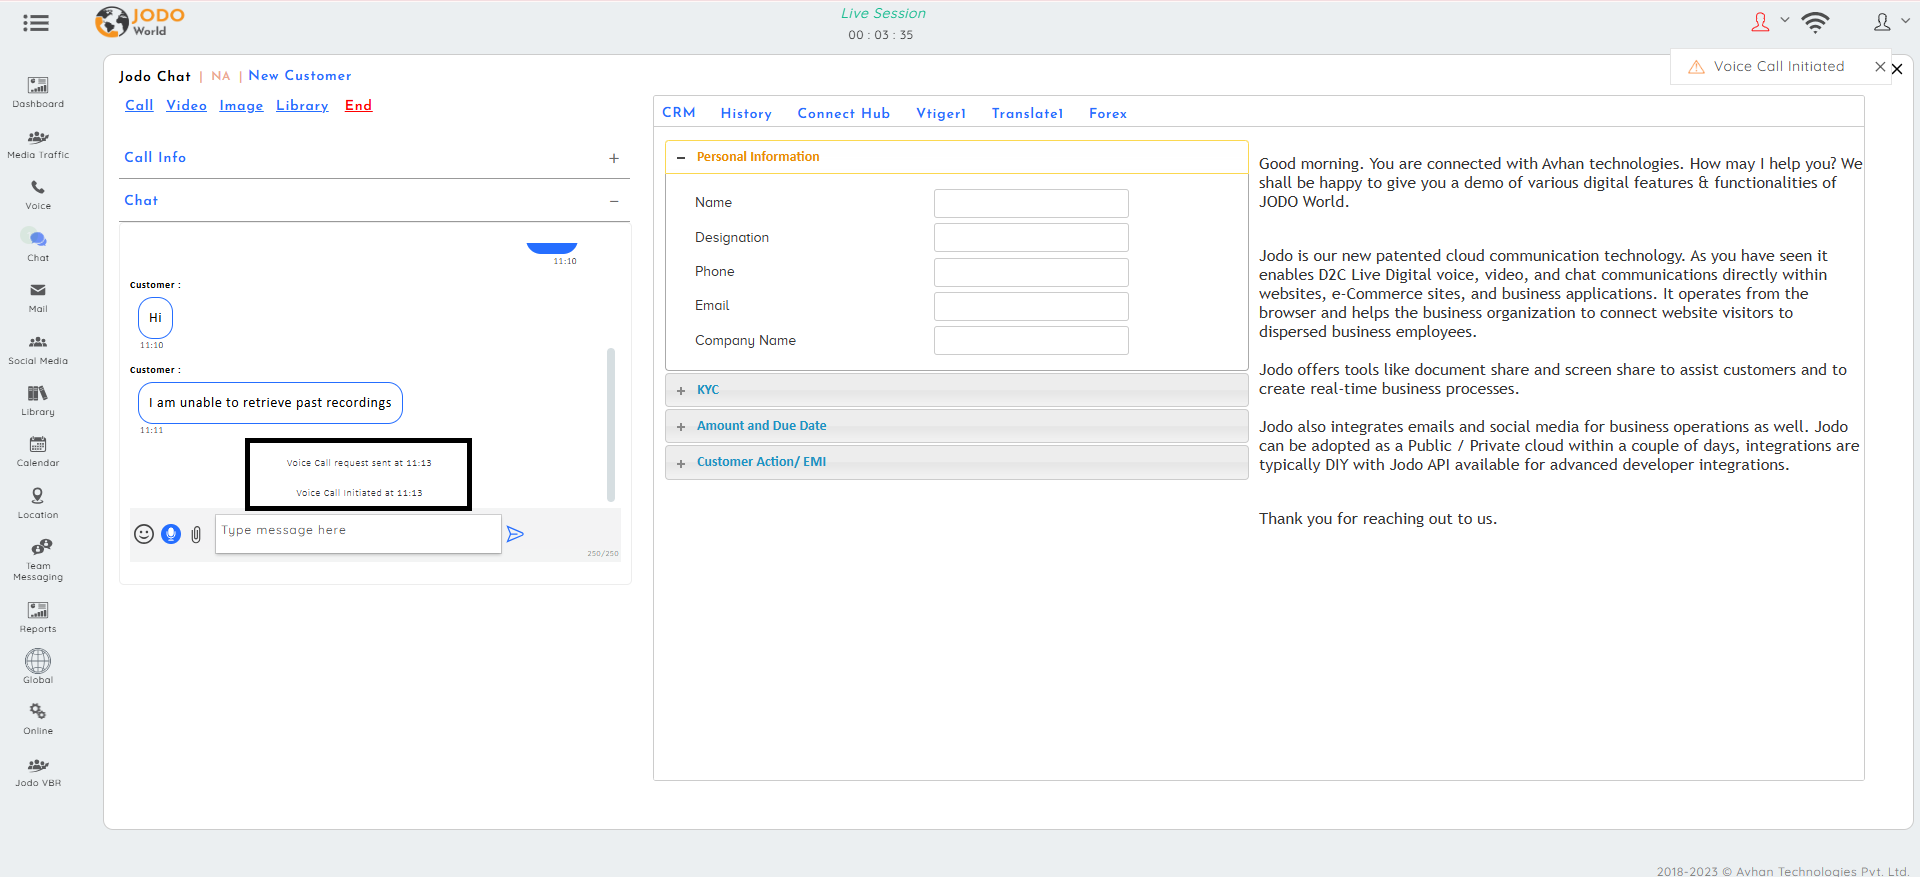Click the Name input field
This screenshot has height=877, width=1920.
[1031, 203]
